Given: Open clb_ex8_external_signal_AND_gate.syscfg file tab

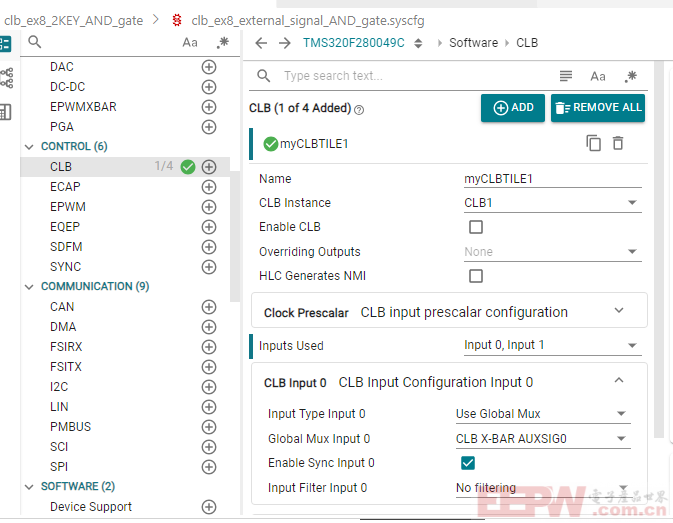Looking at the screenshot, I should 308,21.
